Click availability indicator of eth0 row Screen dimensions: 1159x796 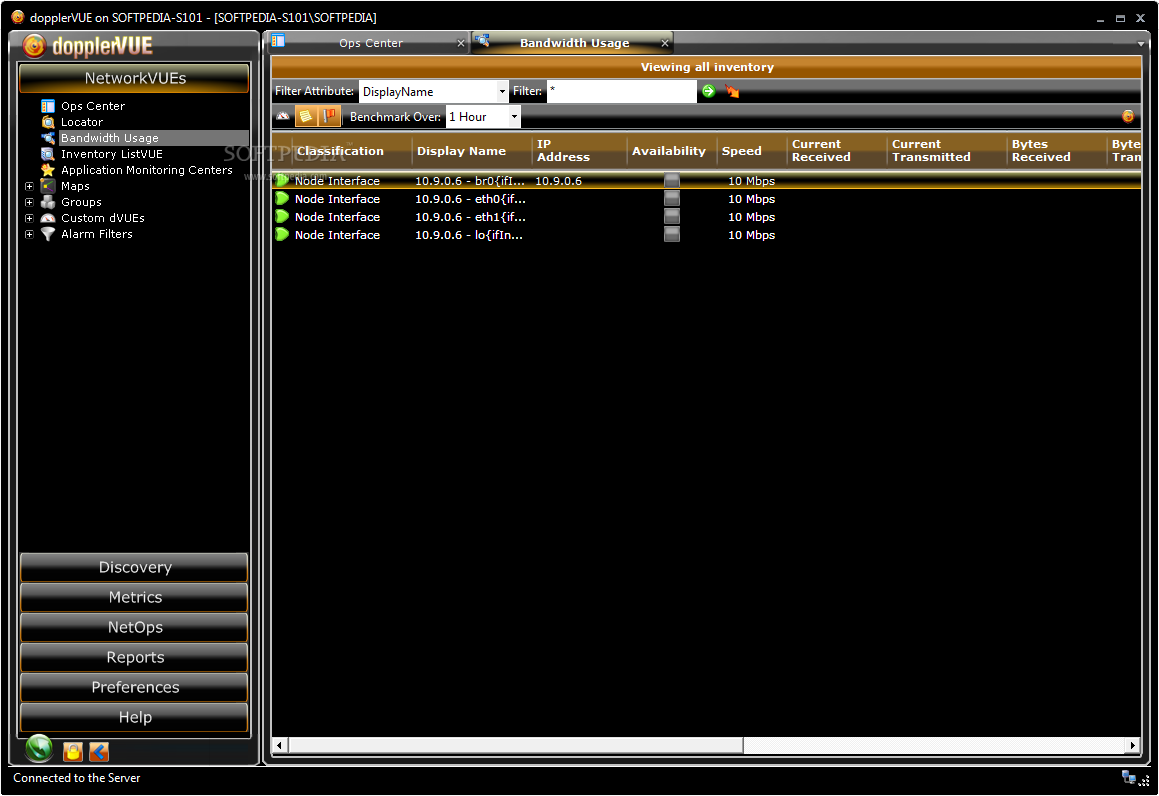point(672,198)
